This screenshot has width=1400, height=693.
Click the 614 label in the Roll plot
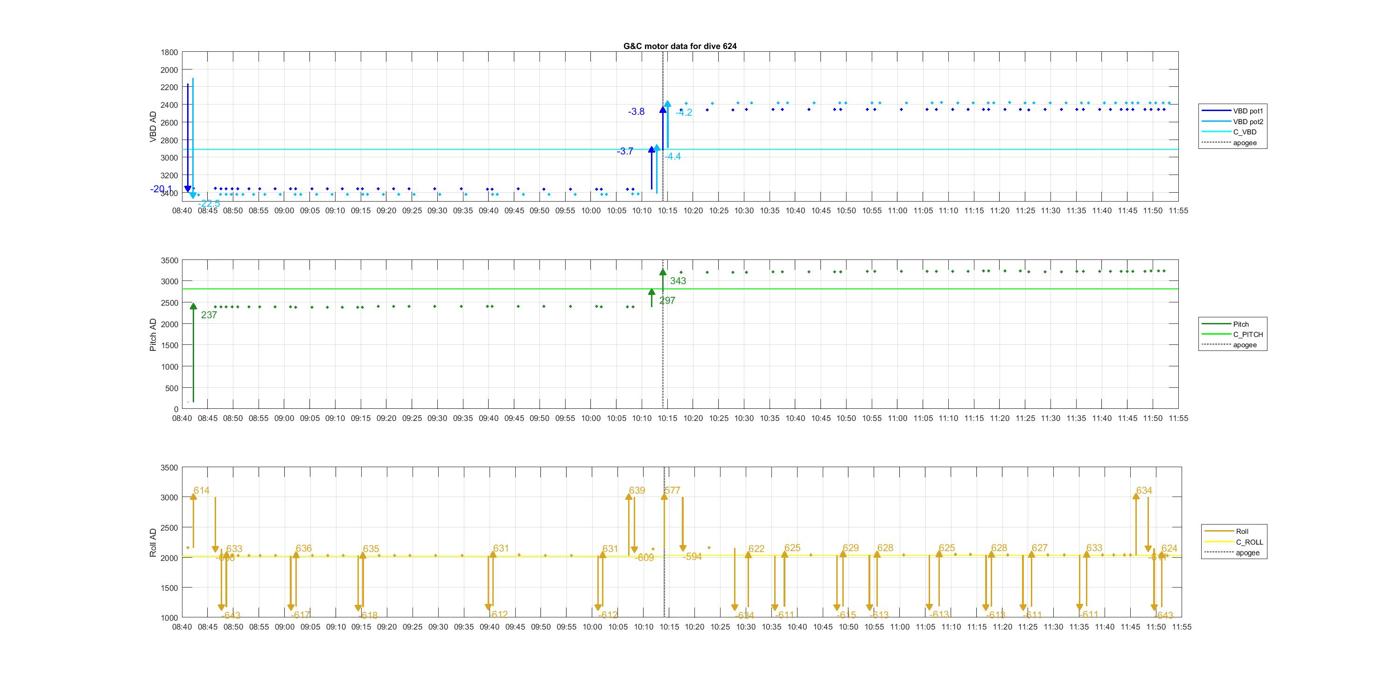[202, 491]
